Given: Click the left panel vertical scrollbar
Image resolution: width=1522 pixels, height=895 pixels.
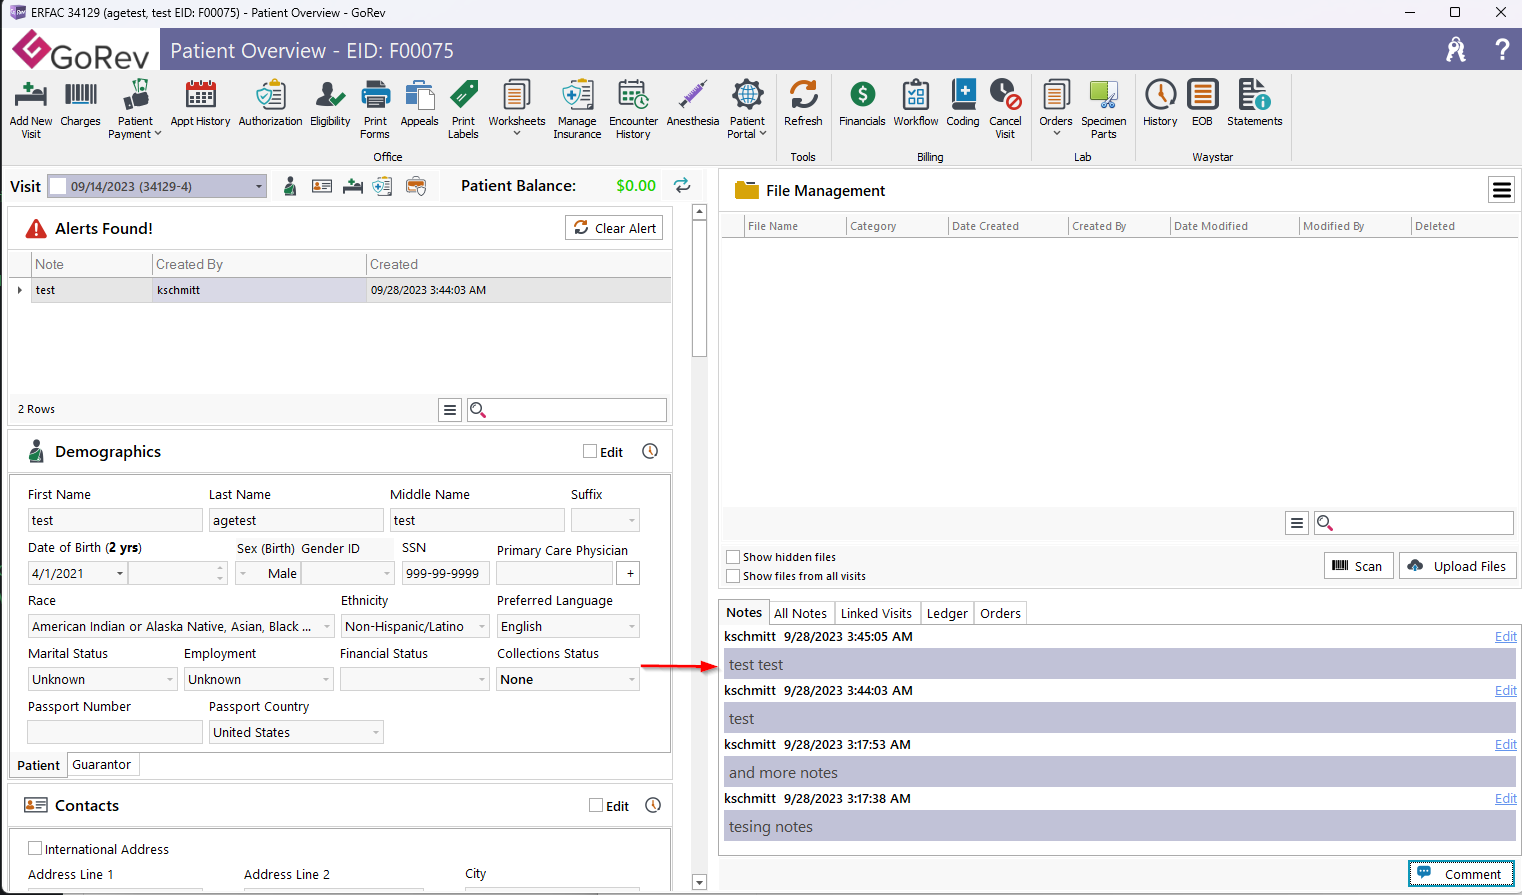Looking at the screenshot, I should 700,288.
